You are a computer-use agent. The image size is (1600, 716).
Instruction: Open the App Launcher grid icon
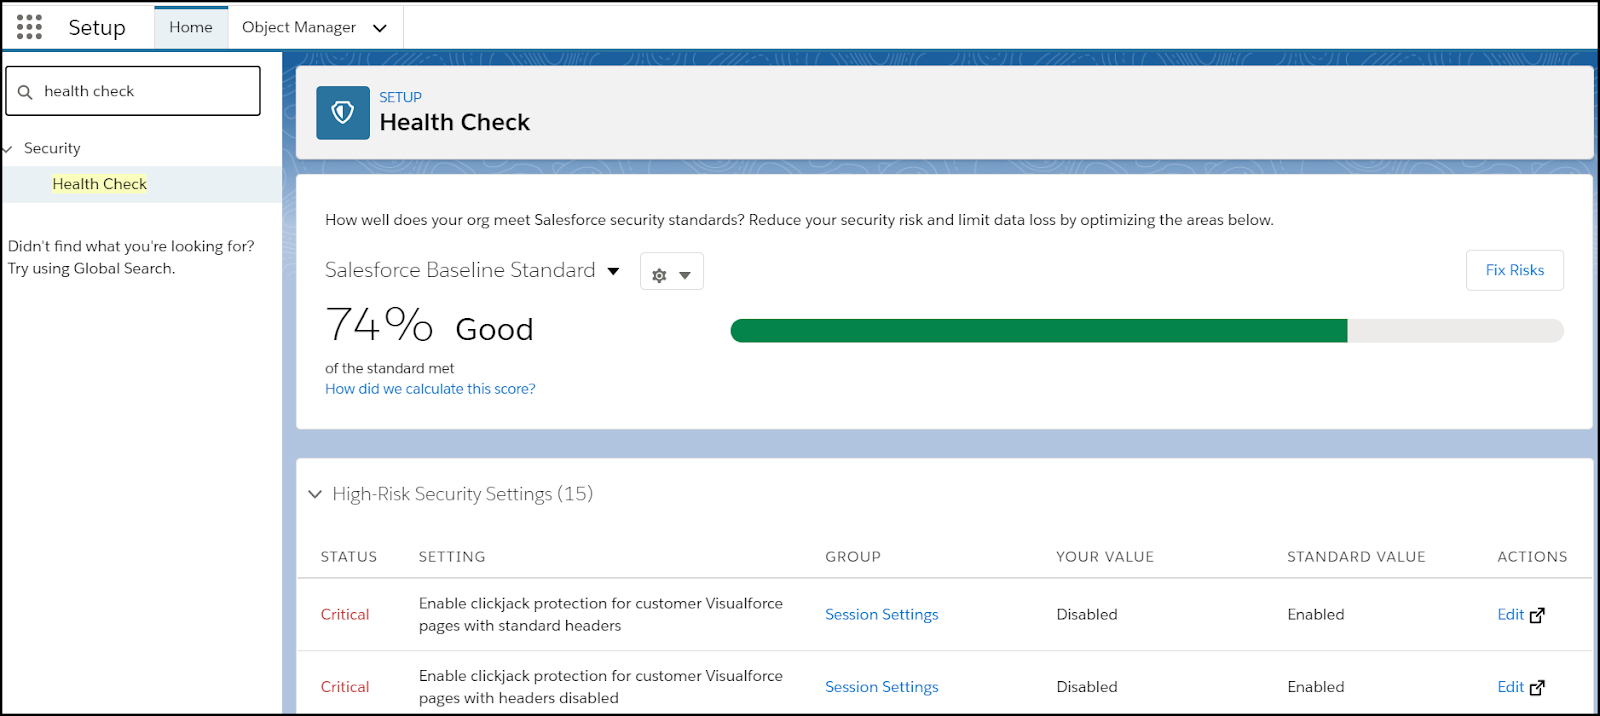point(29,27)
